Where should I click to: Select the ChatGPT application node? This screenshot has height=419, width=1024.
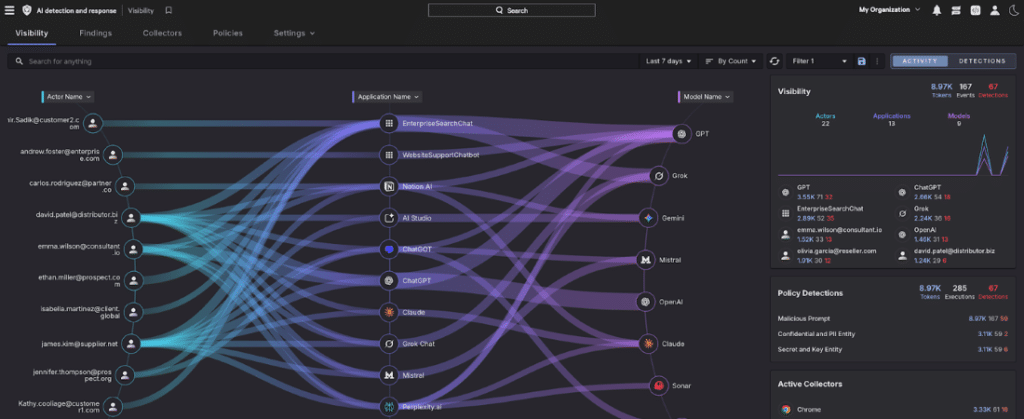pyautogui.click(x=389, y=281)
